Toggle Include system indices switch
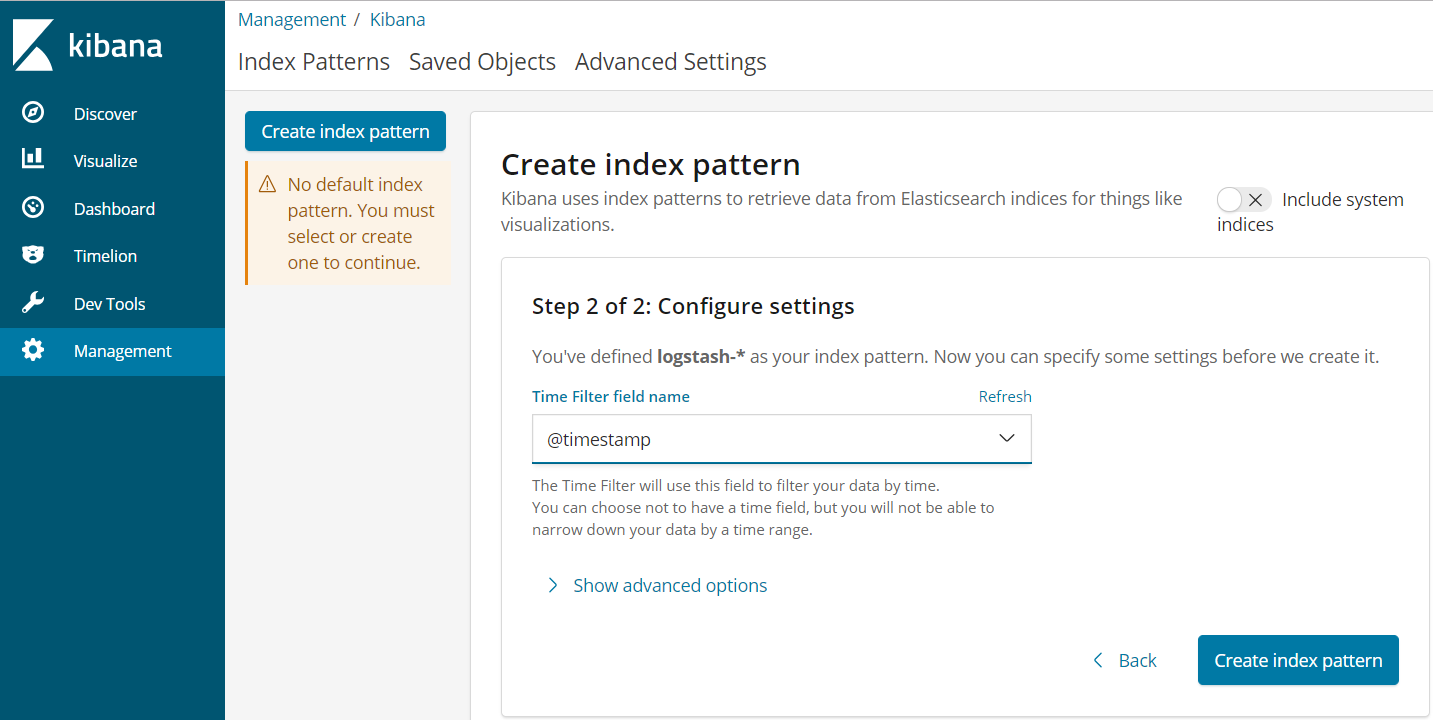 [1243, 200]
